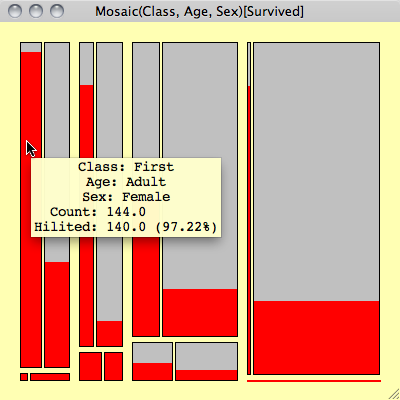400x400 pixels.
Task: Click red First-class child male bar
Action: pos(50,377)
